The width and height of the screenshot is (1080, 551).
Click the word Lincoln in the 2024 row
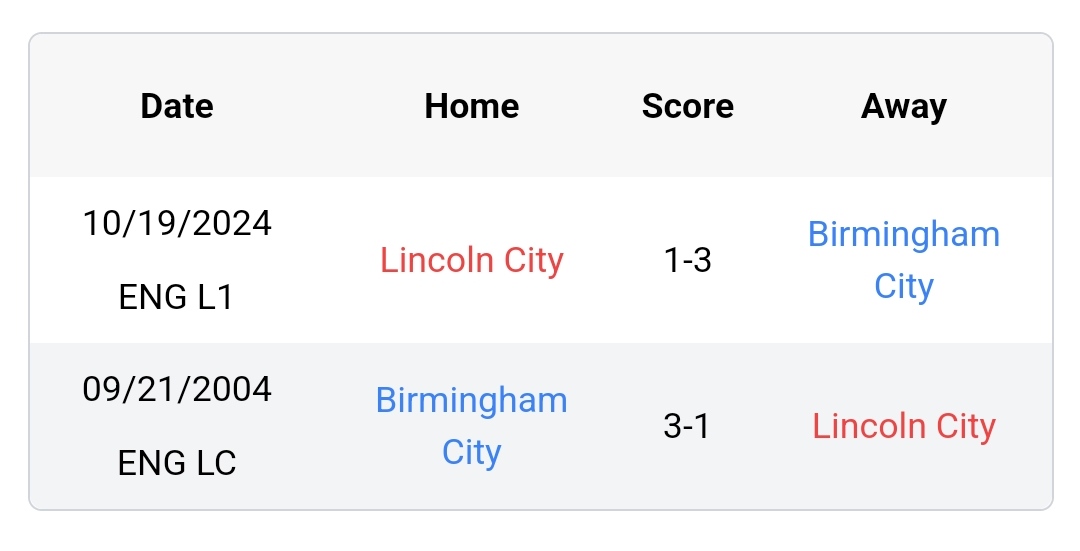[x=435, y=260]
